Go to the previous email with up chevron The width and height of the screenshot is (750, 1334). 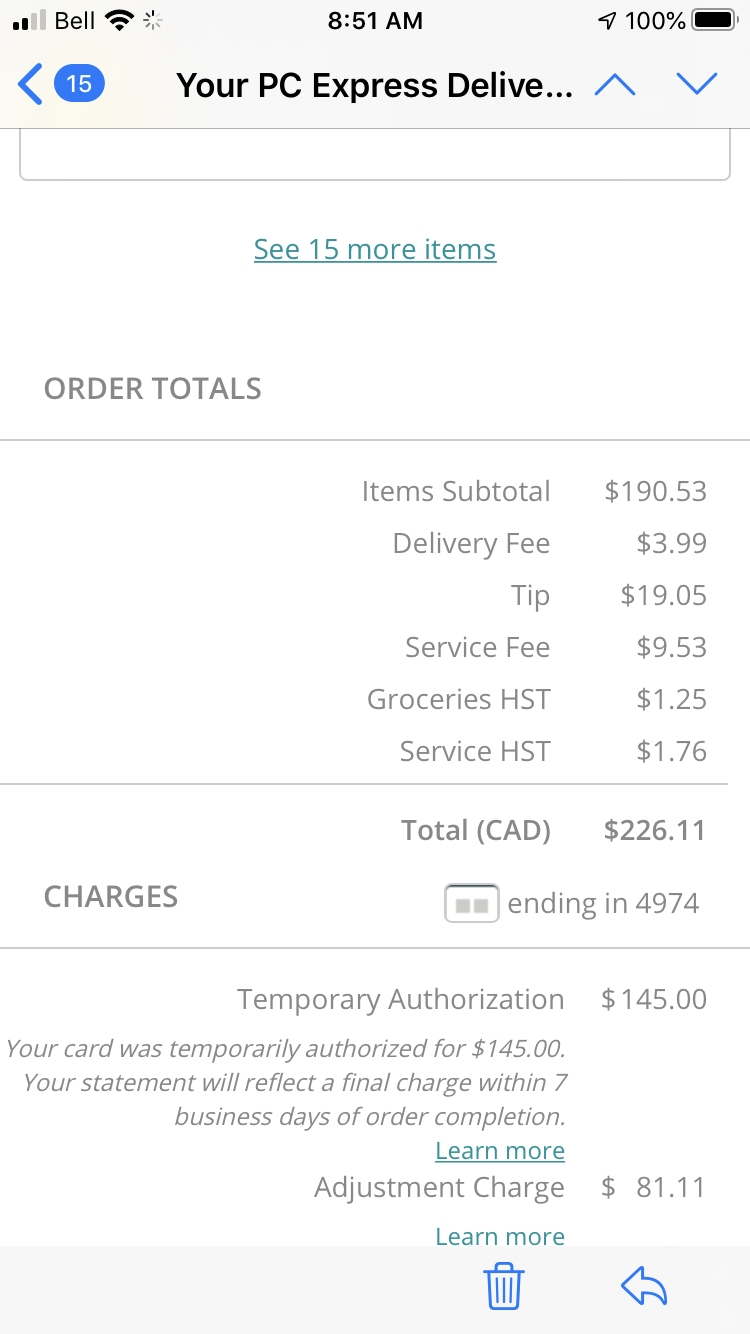[x=616, y=84]
